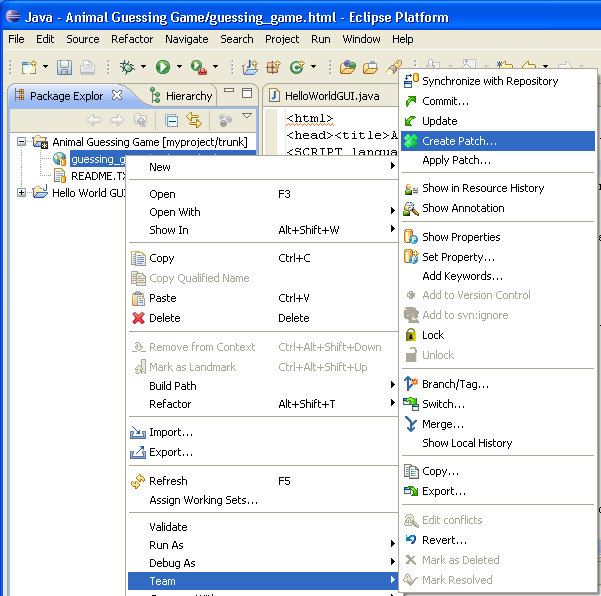This screenshot has height=596, width=601.
Task: Click Show Properties in submenu
Action: [498, 237]
